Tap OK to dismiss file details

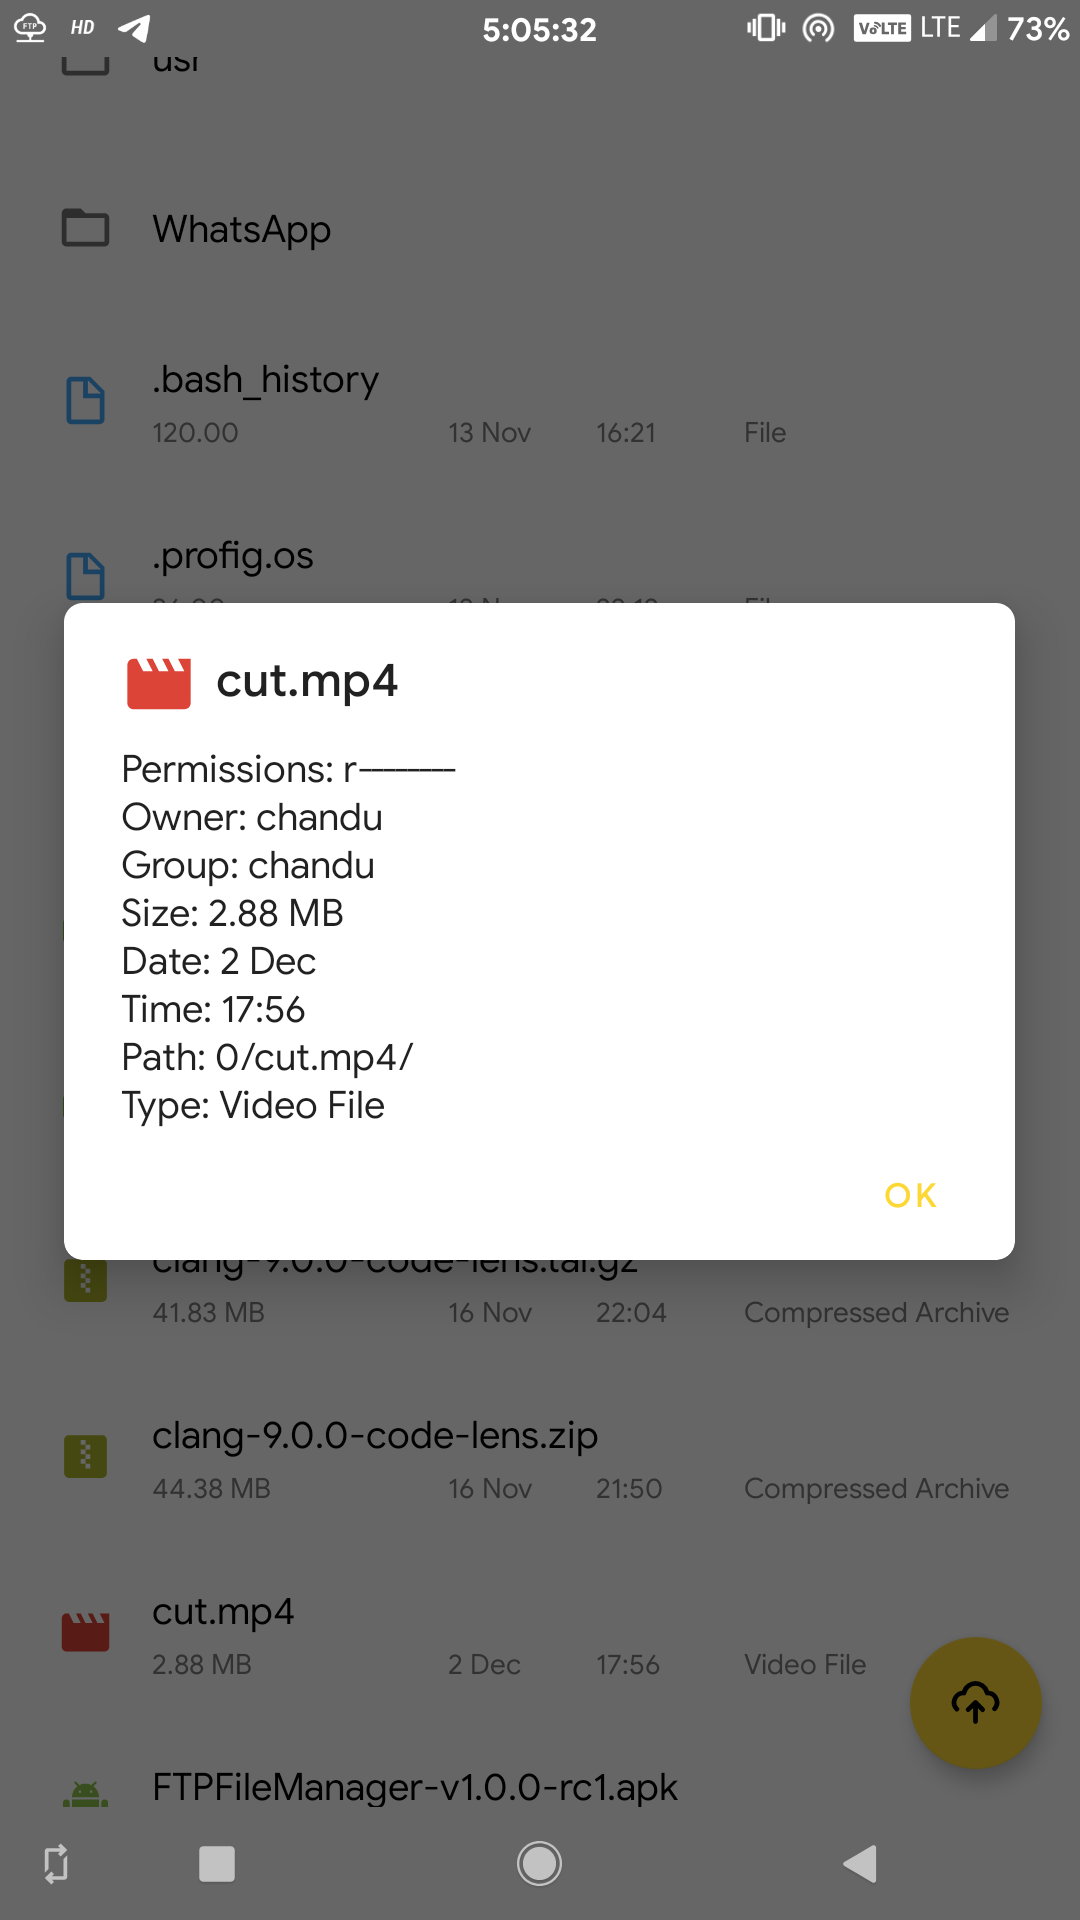910,1195
